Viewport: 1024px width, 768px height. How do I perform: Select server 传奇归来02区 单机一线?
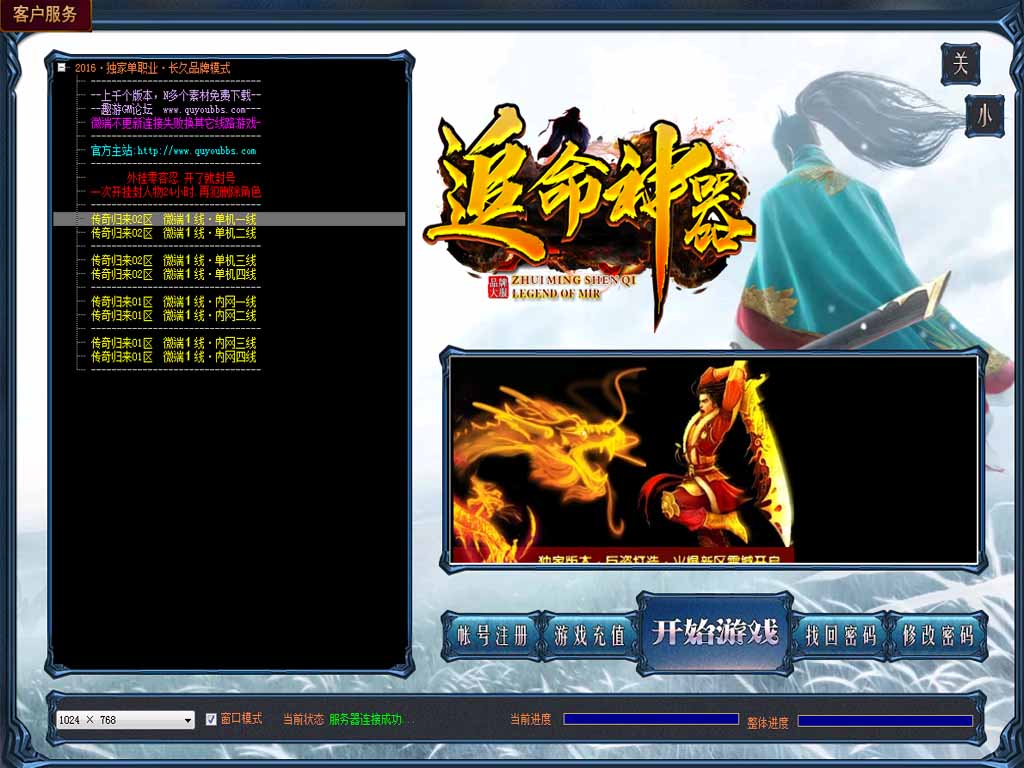point(173,219)
